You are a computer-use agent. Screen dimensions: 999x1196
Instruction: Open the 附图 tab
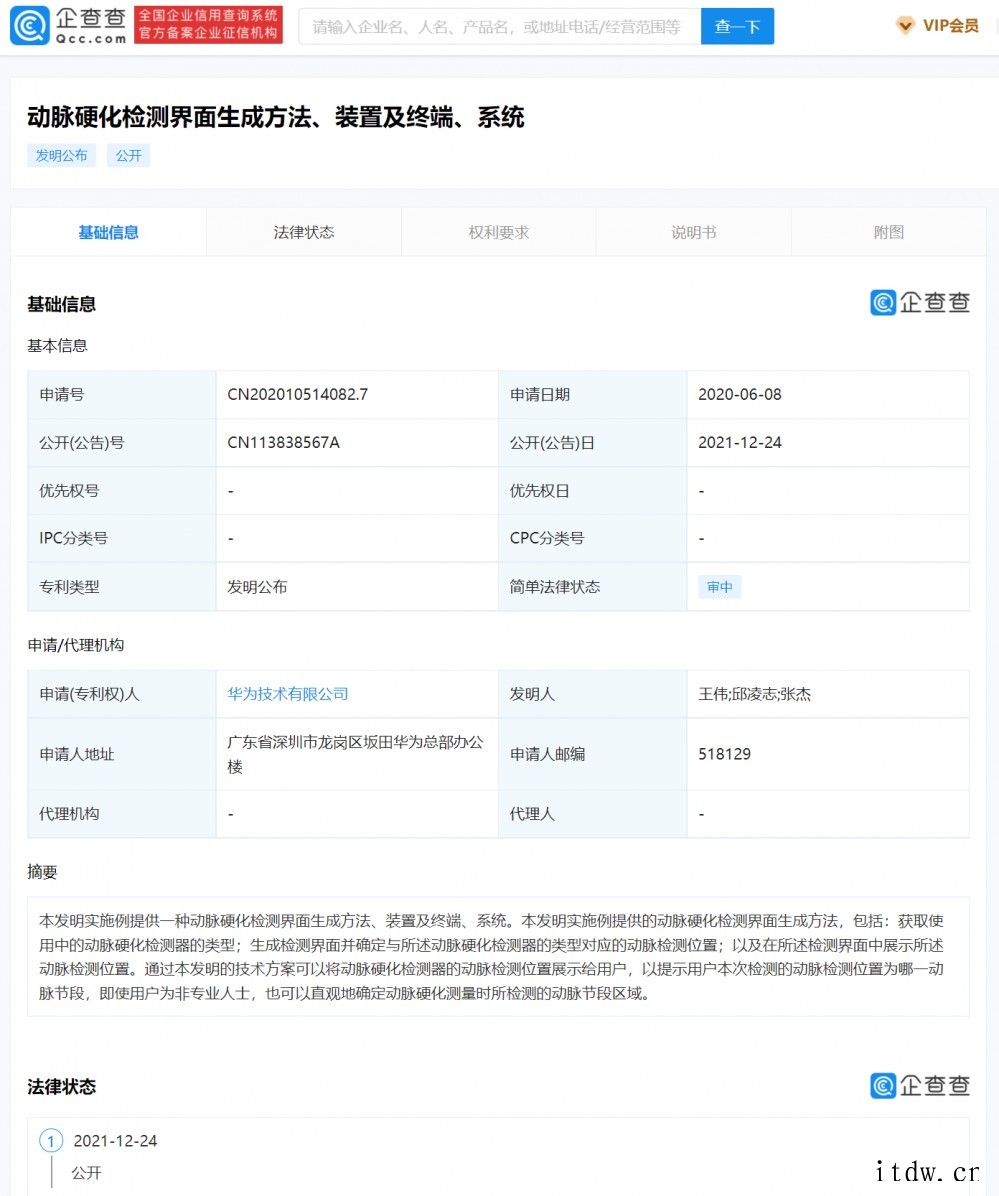tap(888, 233)
